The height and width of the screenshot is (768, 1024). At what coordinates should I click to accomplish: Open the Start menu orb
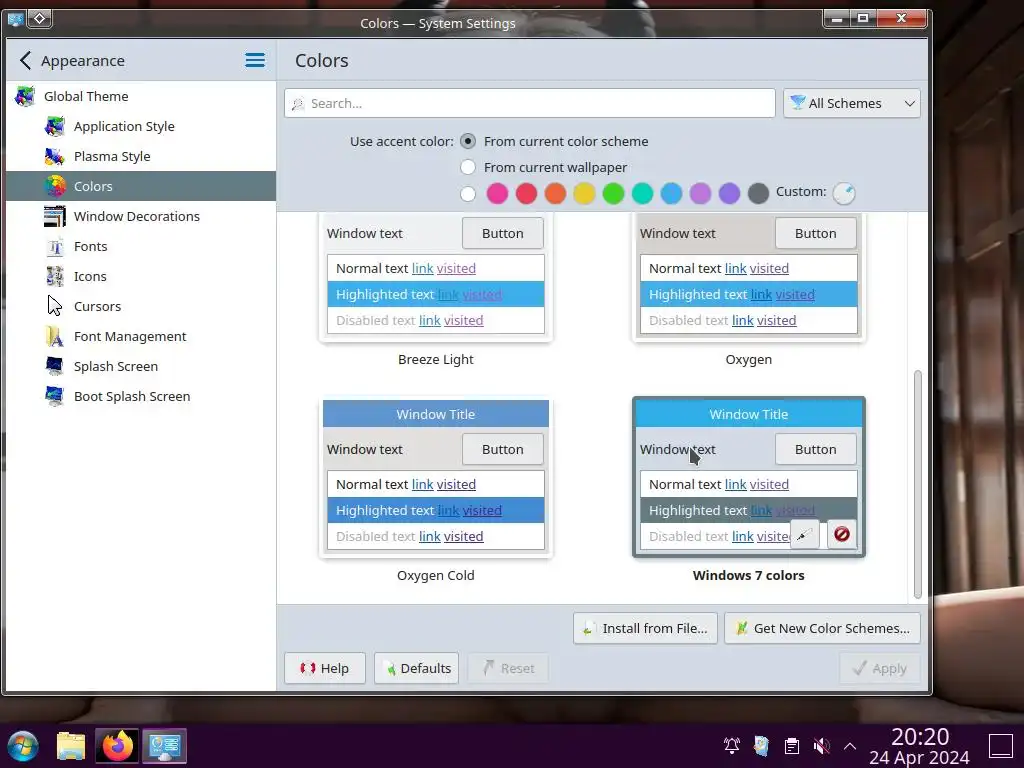pos(24,746)
